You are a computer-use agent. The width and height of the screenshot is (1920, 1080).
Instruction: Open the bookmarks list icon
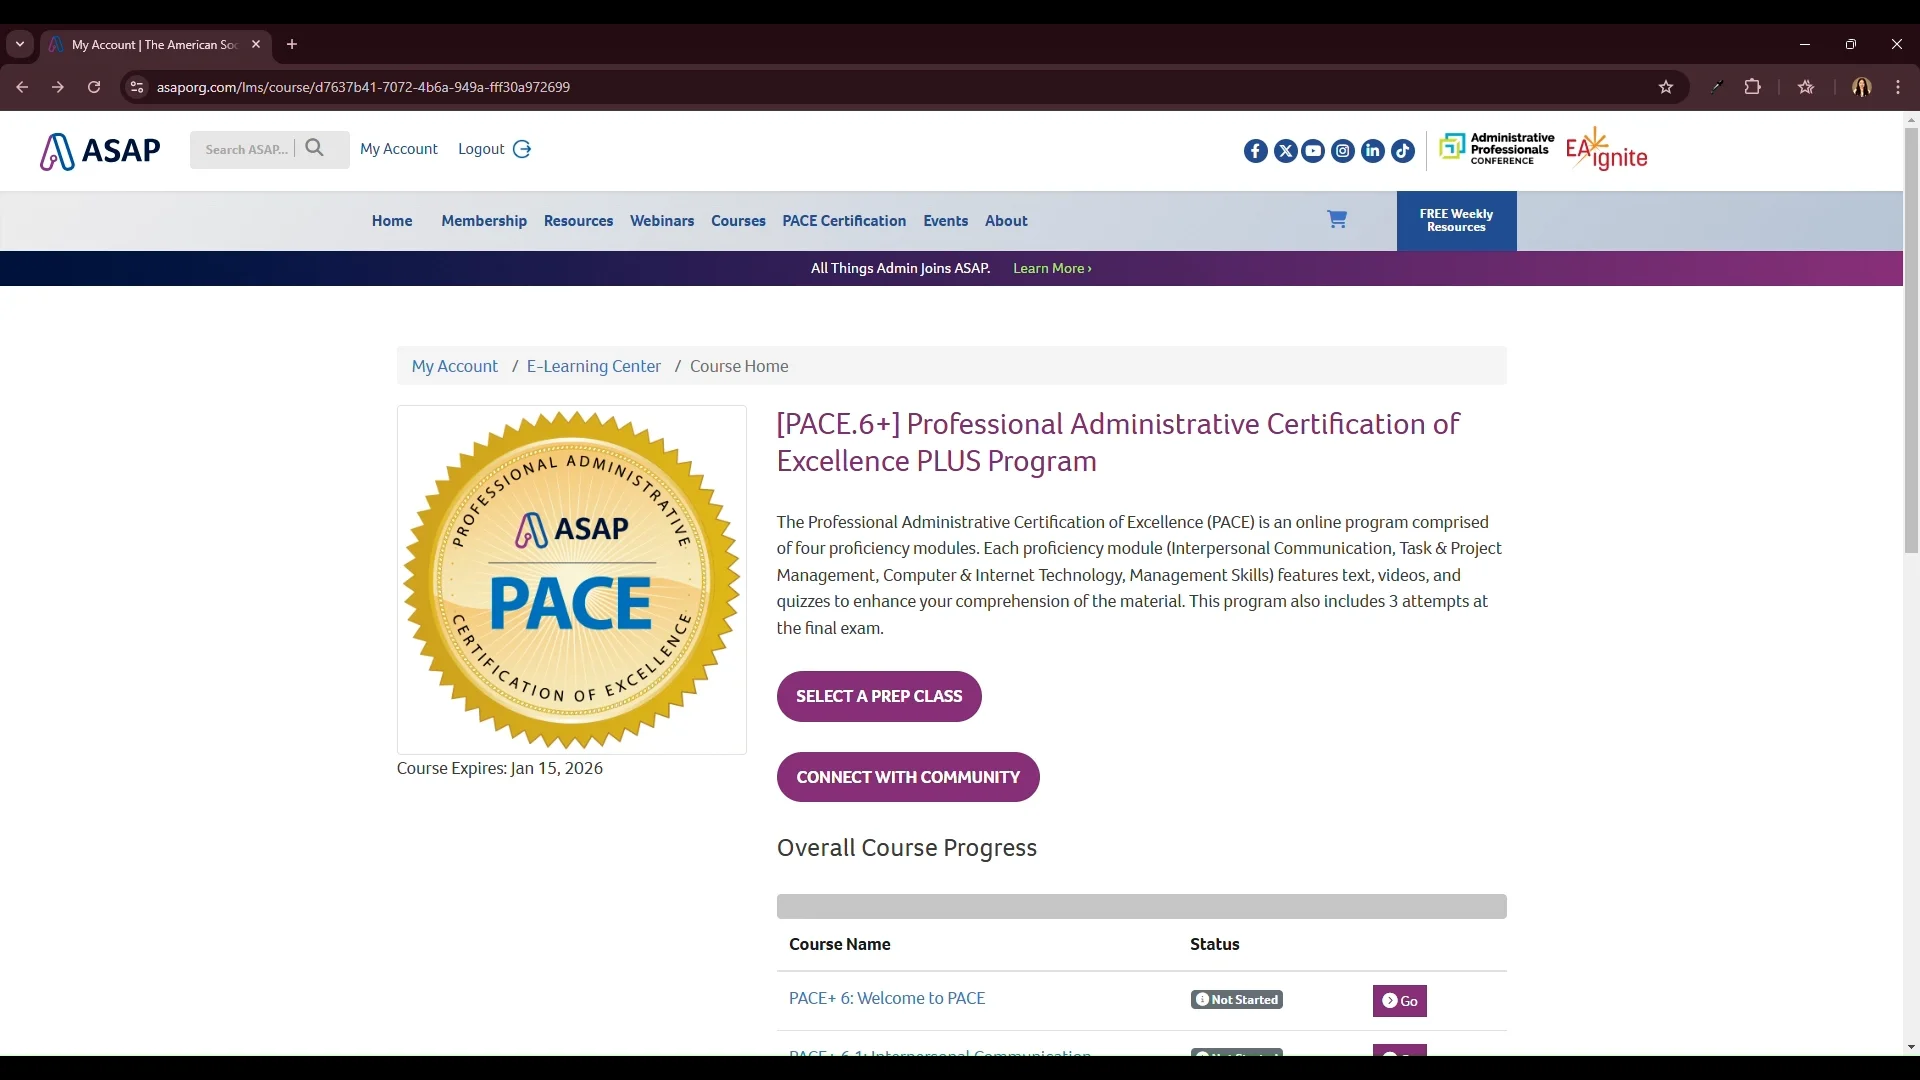1806,87
